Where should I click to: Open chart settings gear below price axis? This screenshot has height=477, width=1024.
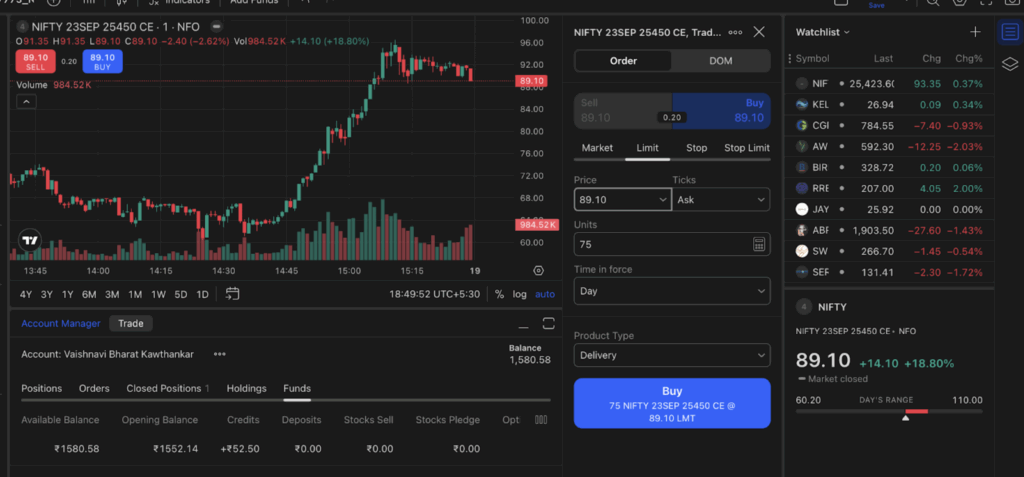(x=539, y=271)
